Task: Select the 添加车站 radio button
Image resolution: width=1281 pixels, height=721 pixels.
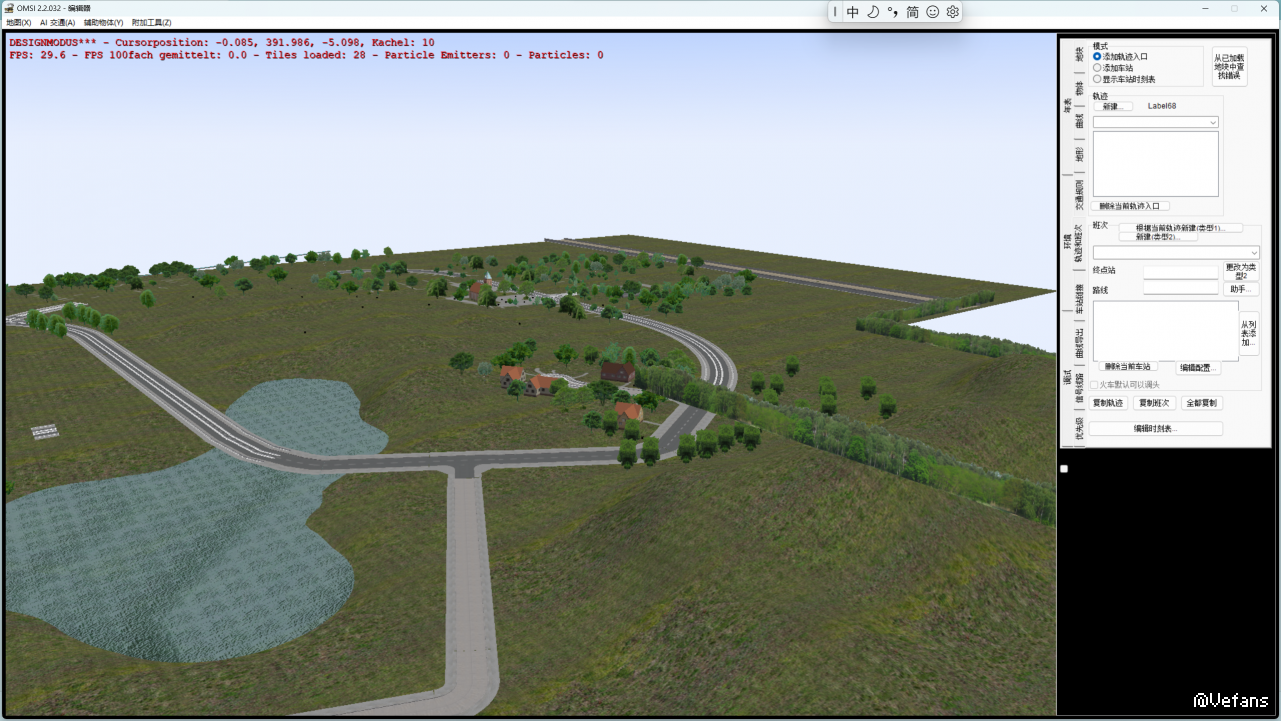Action: [x=1097, y=68]
